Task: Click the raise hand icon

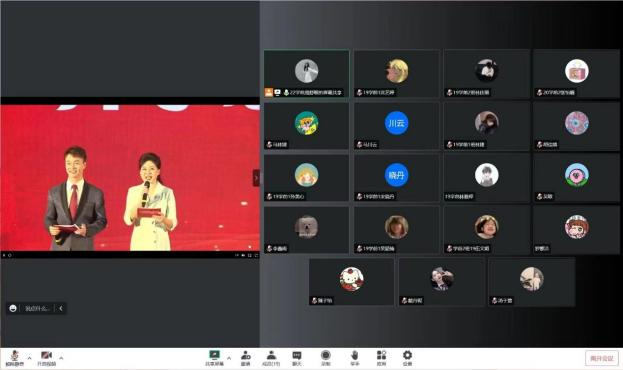Action: 355,358
